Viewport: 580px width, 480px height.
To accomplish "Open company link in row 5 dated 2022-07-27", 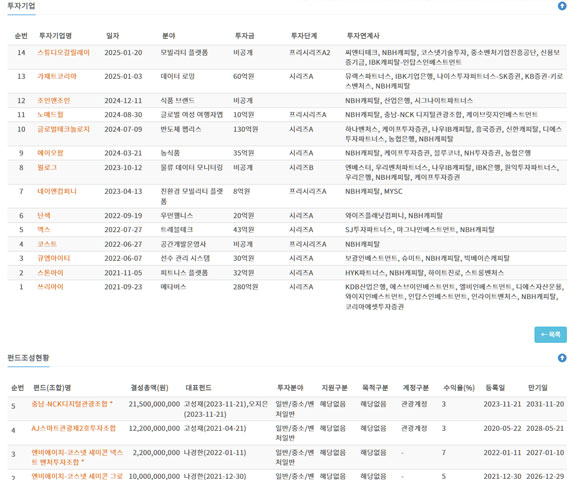I will 44,230.
